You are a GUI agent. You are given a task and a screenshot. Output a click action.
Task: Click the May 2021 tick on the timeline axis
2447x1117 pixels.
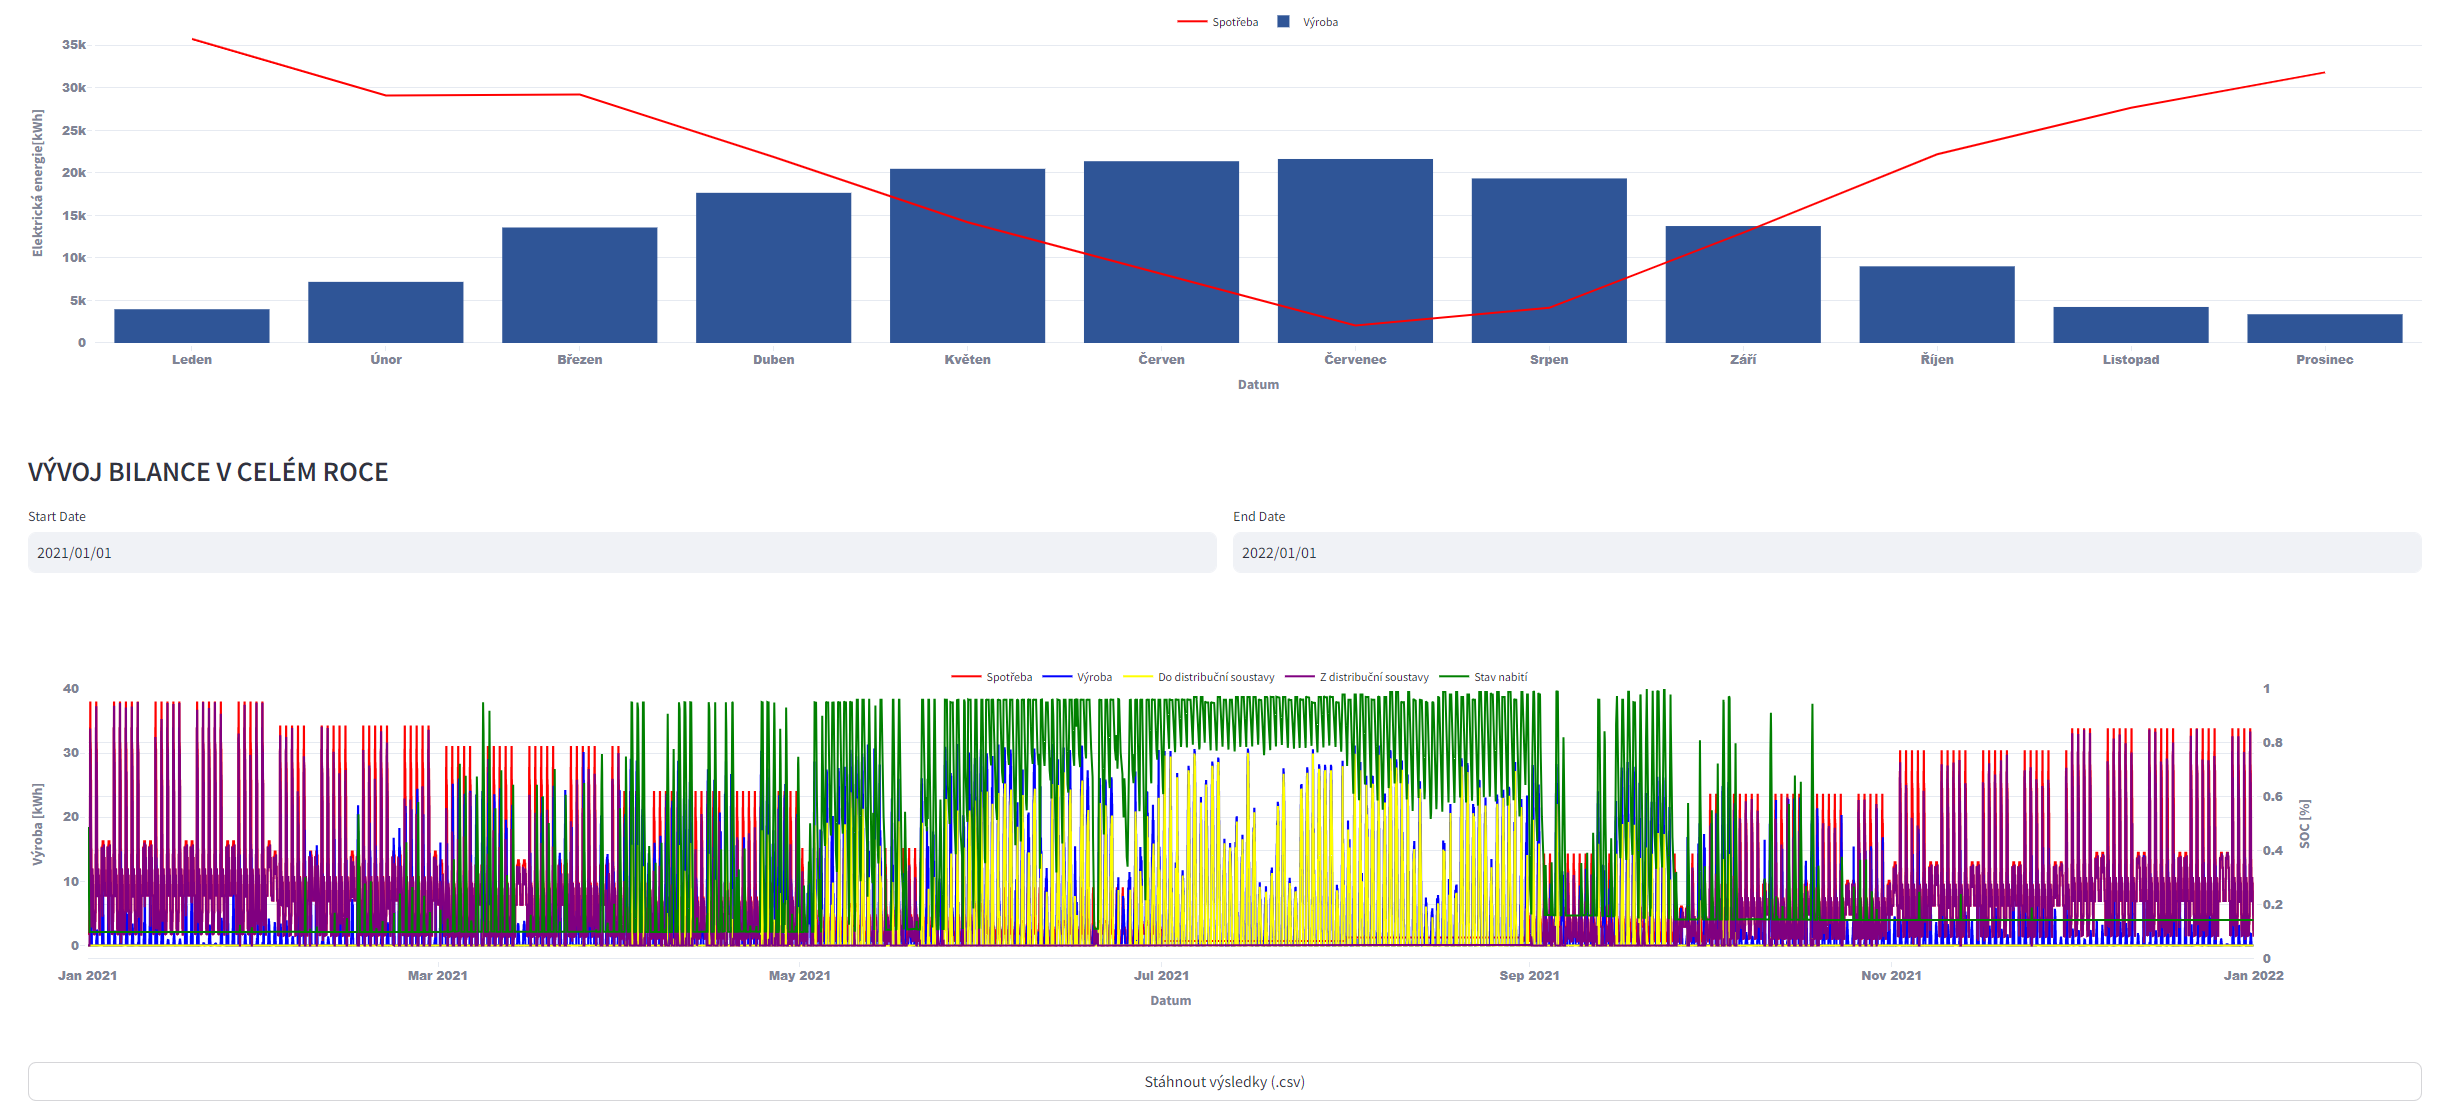[800, 976]
